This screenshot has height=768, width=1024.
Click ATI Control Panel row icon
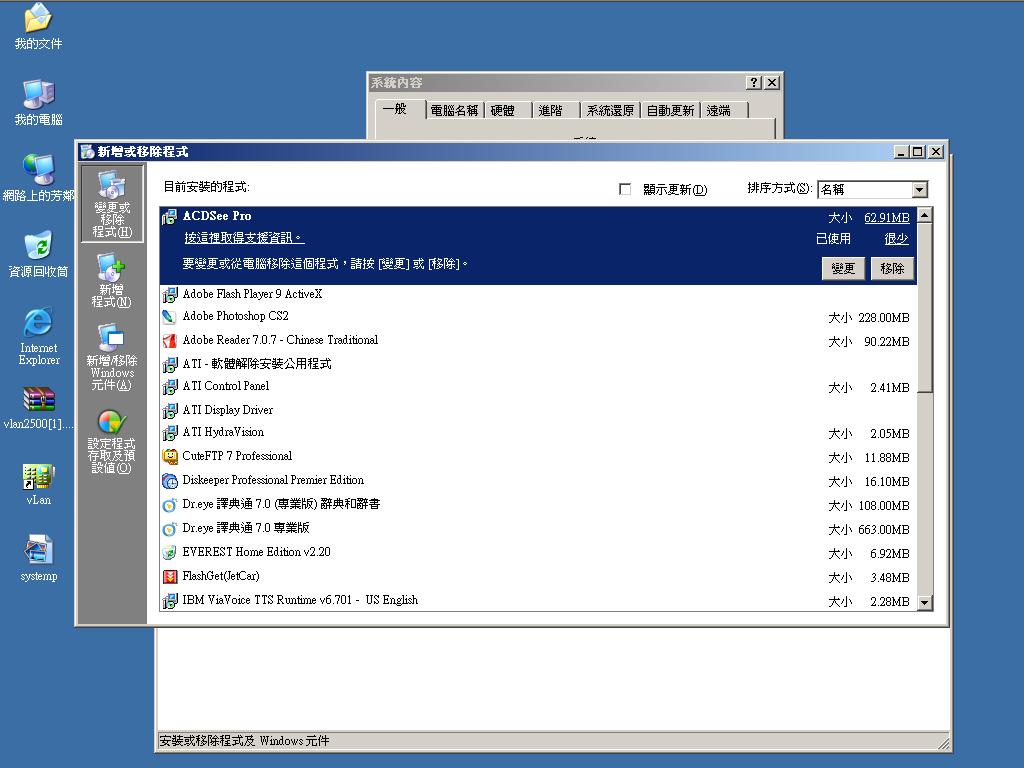tap(169, 387)
